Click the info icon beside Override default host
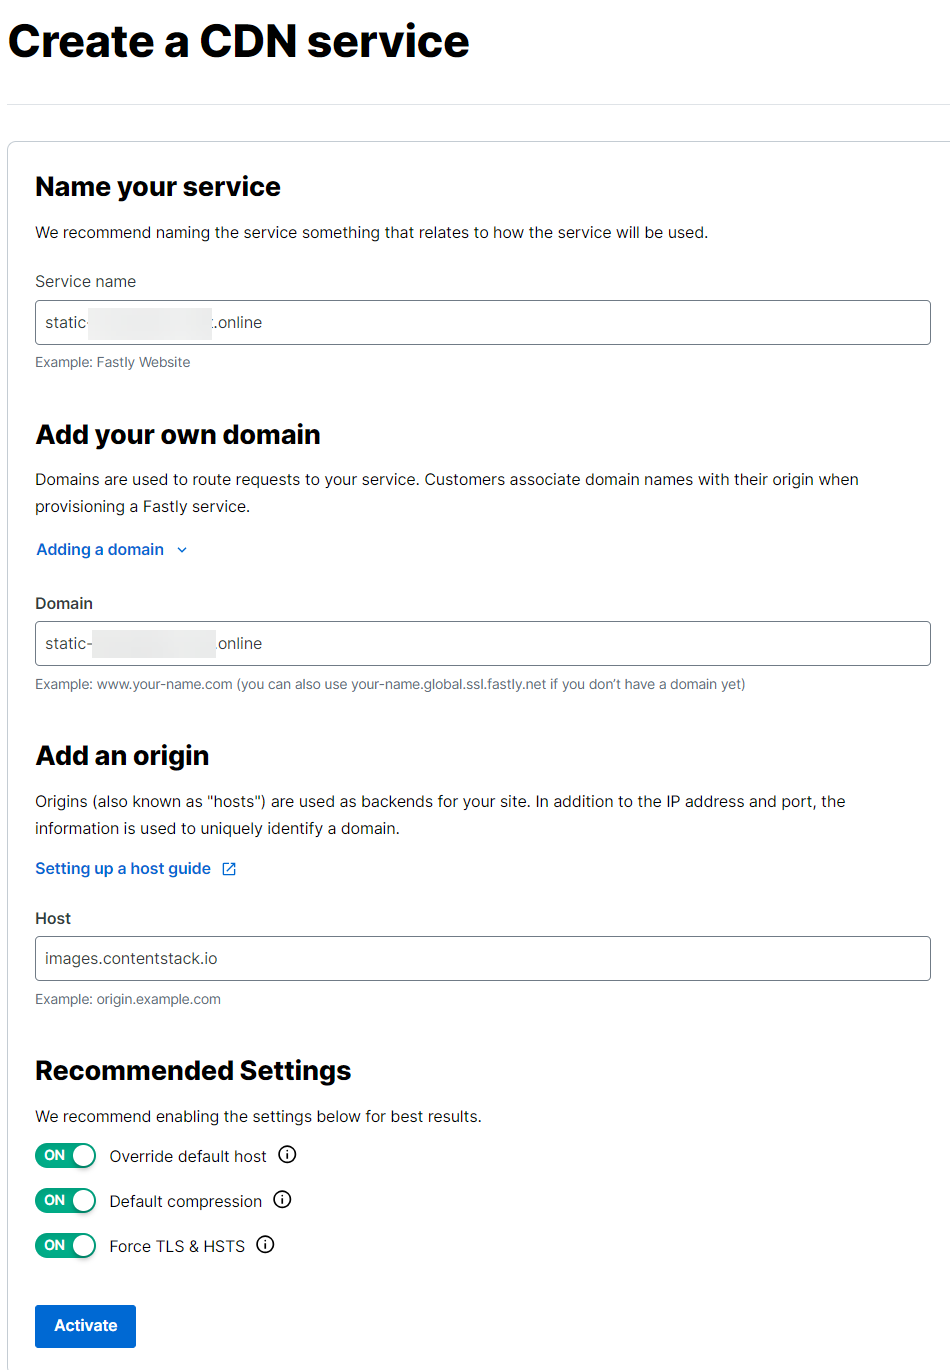The image size is (950, 1370). (x=287, y=1155)
